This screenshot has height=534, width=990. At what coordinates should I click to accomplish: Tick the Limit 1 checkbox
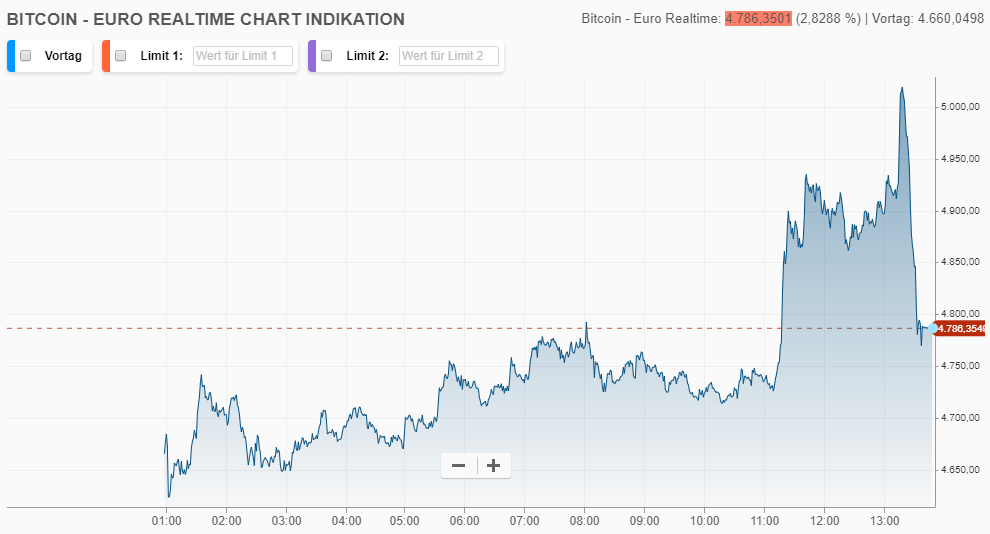(x=120, y=56)
